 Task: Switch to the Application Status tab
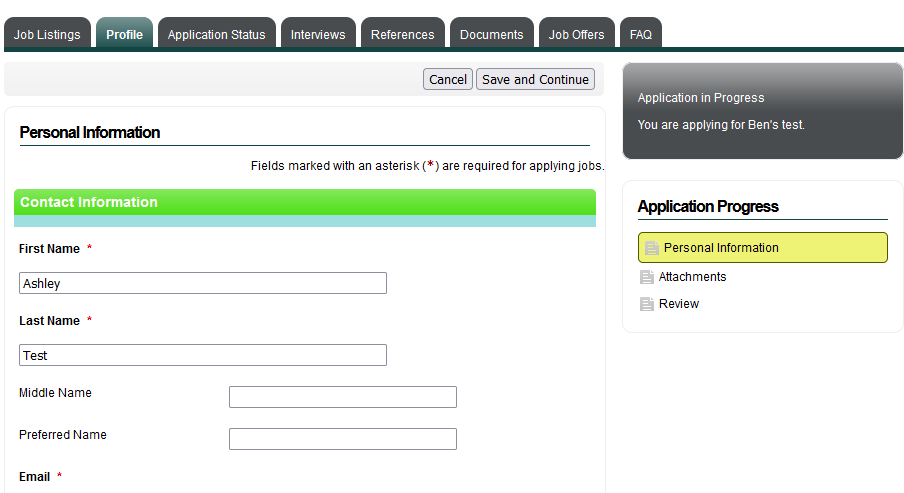coord(216,34)
